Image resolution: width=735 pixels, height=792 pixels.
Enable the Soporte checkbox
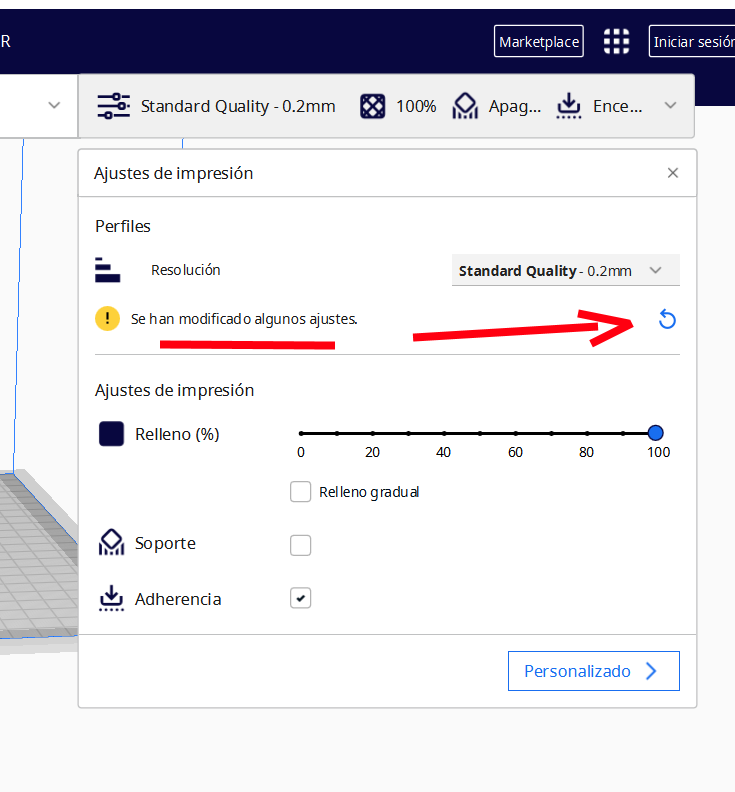tap(301, 546)
